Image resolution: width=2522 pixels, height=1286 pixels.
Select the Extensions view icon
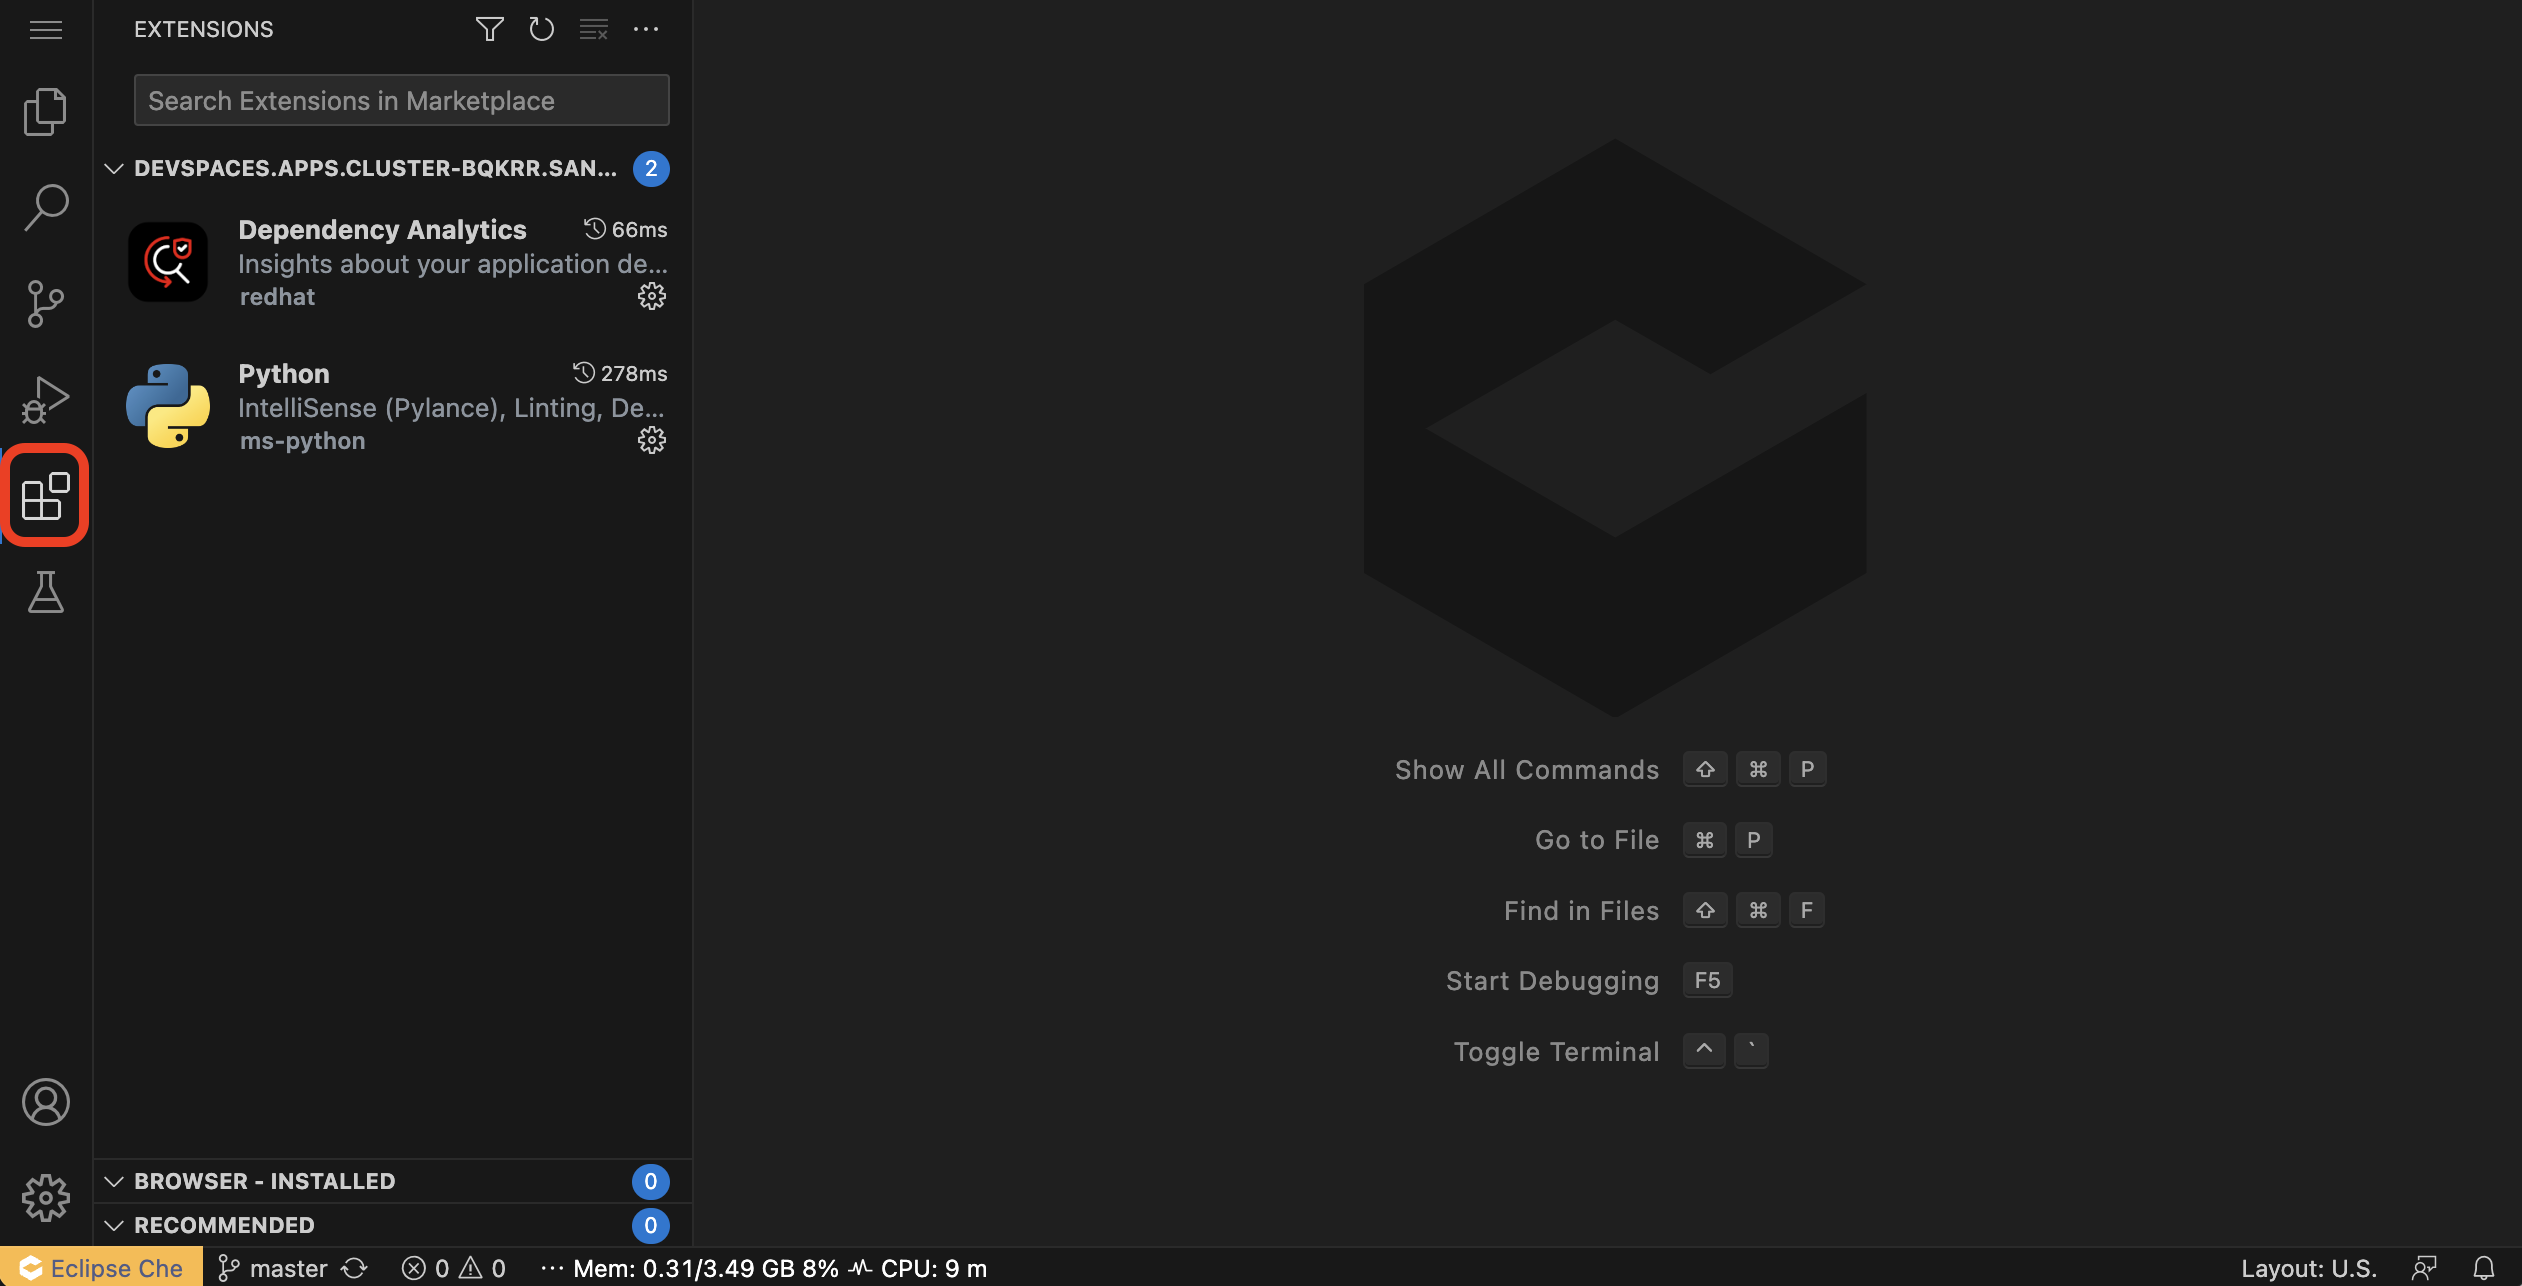pos(46,496)
